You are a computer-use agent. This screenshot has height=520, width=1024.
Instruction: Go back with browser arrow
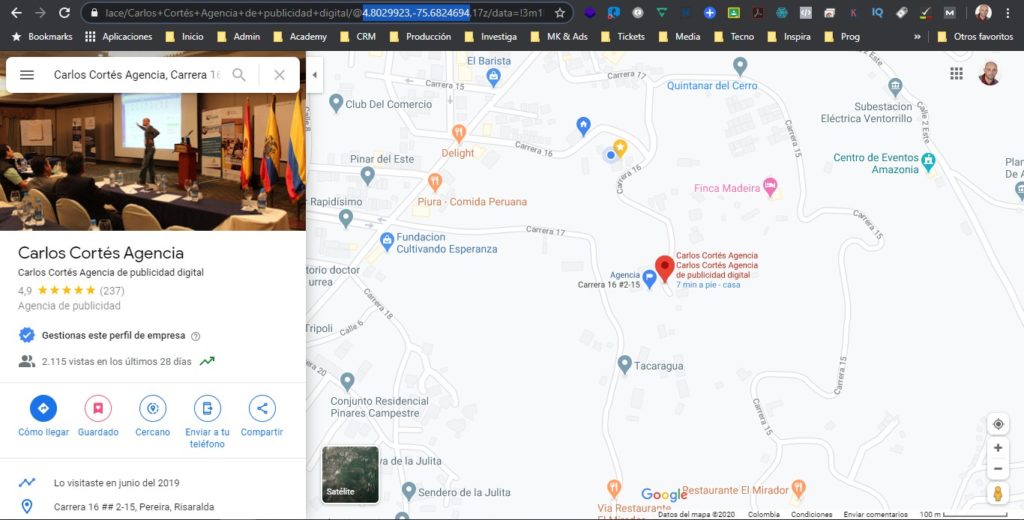tap(16, 13)
